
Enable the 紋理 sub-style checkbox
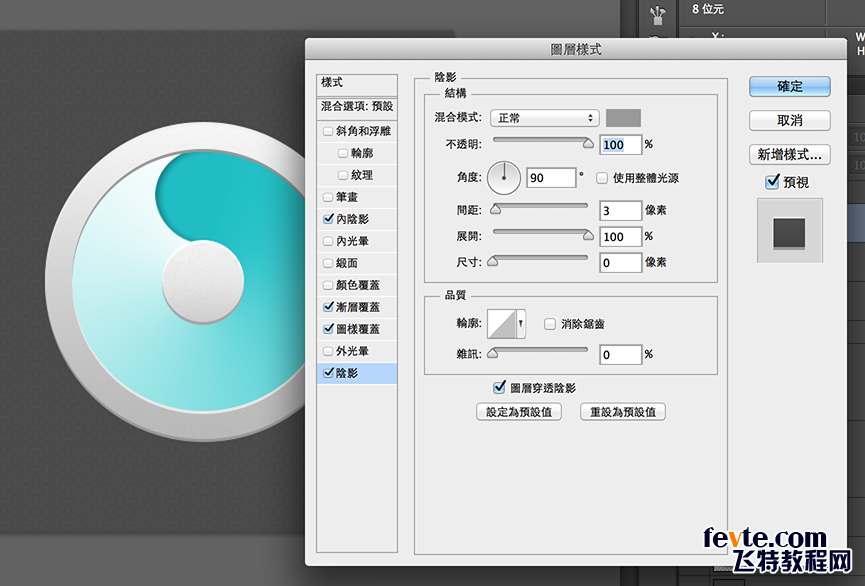click(343, 175)
